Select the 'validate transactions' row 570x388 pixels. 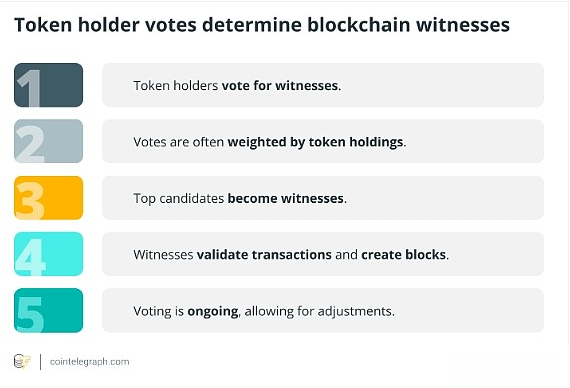coord(323,254)
